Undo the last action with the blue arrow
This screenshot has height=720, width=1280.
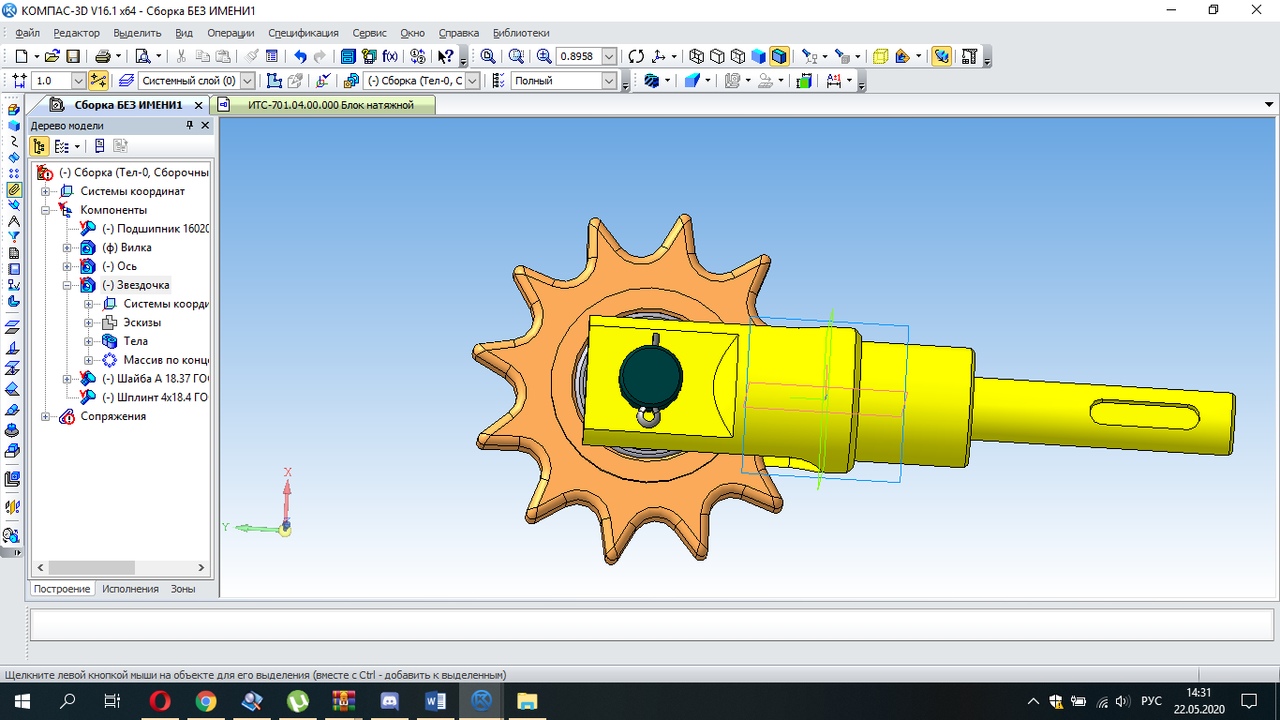tap(300, 57)
